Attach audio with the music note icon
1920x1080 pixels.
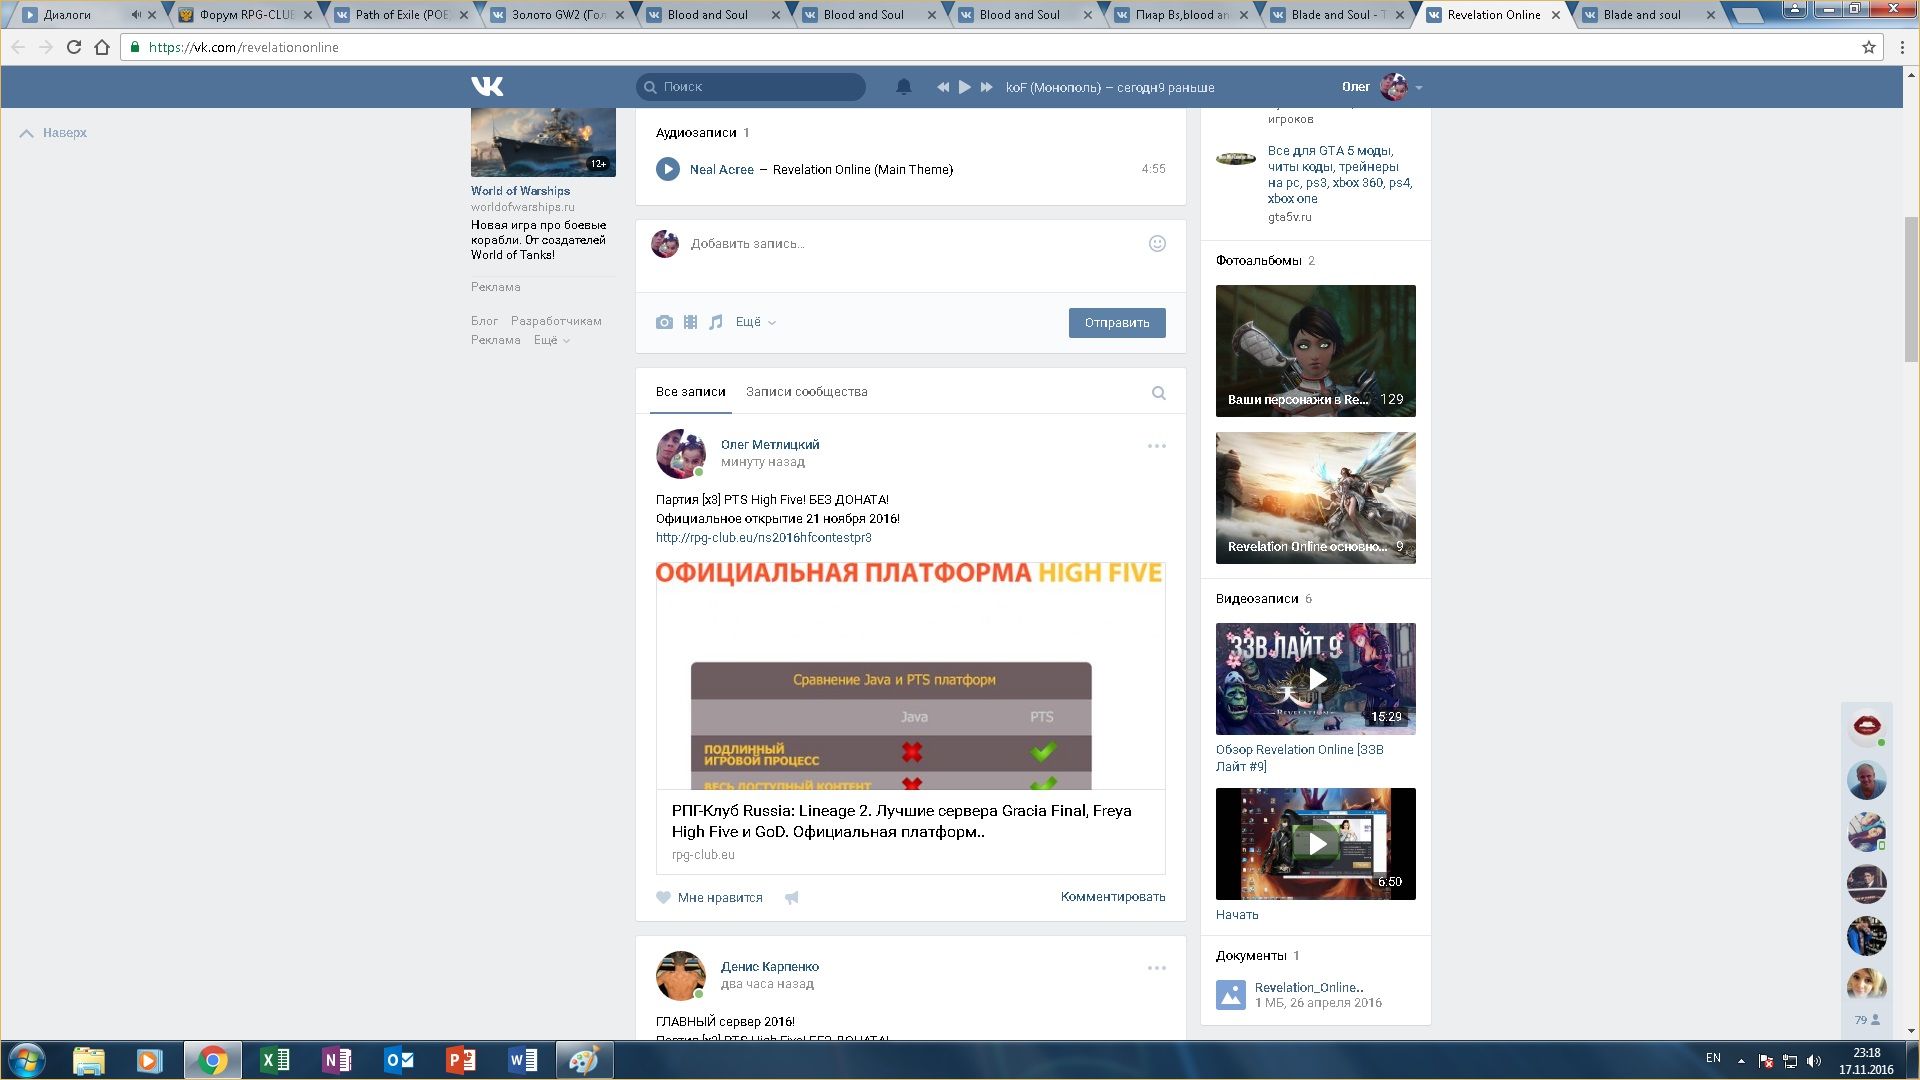[715, 322]
